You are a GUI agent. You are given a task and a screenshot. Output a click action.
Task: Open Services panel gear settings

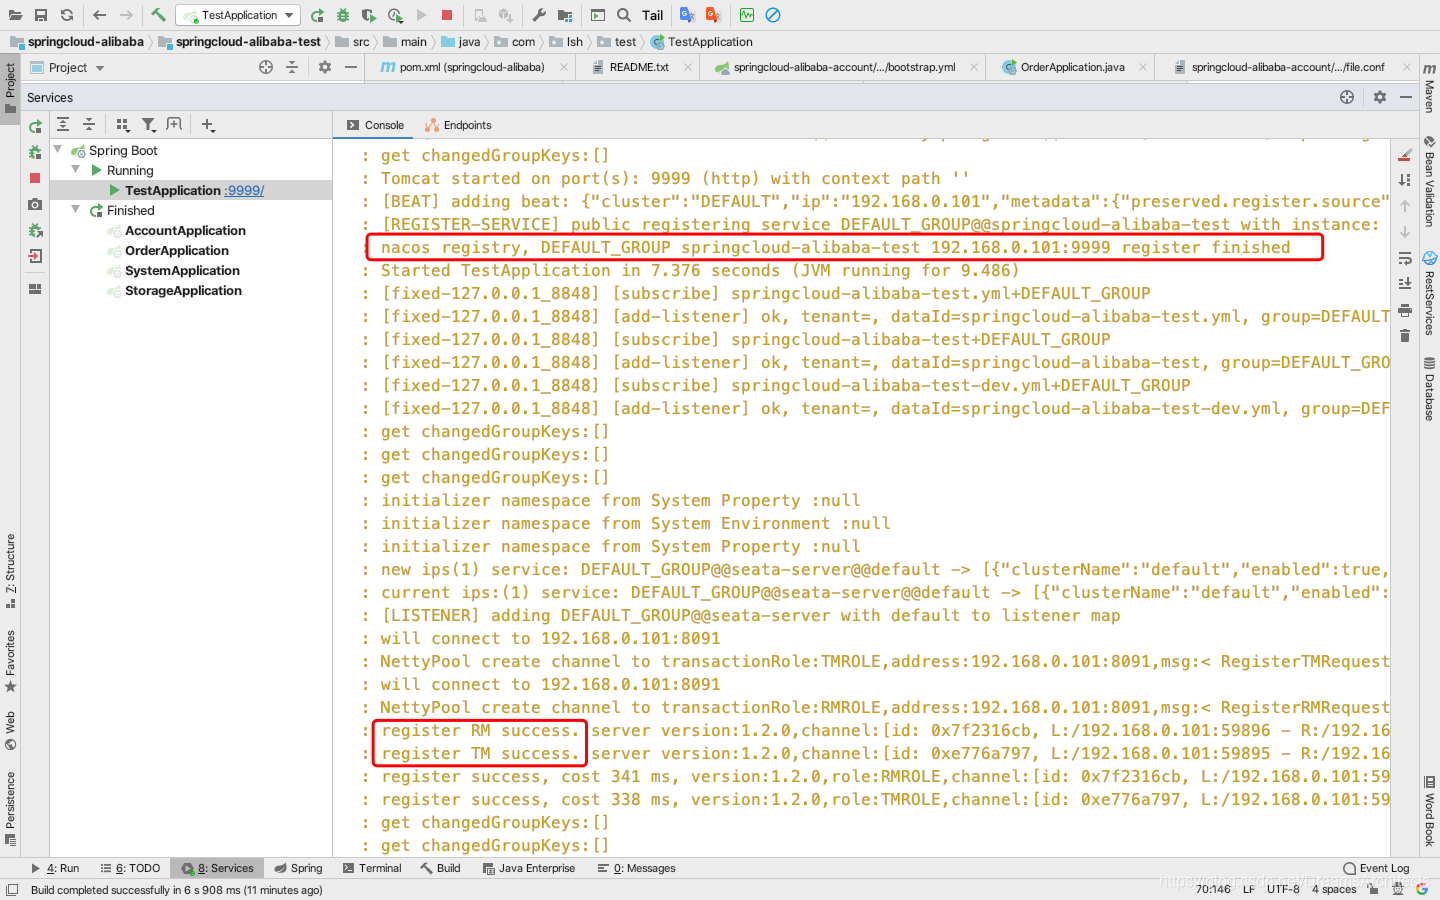(1380, 97)
